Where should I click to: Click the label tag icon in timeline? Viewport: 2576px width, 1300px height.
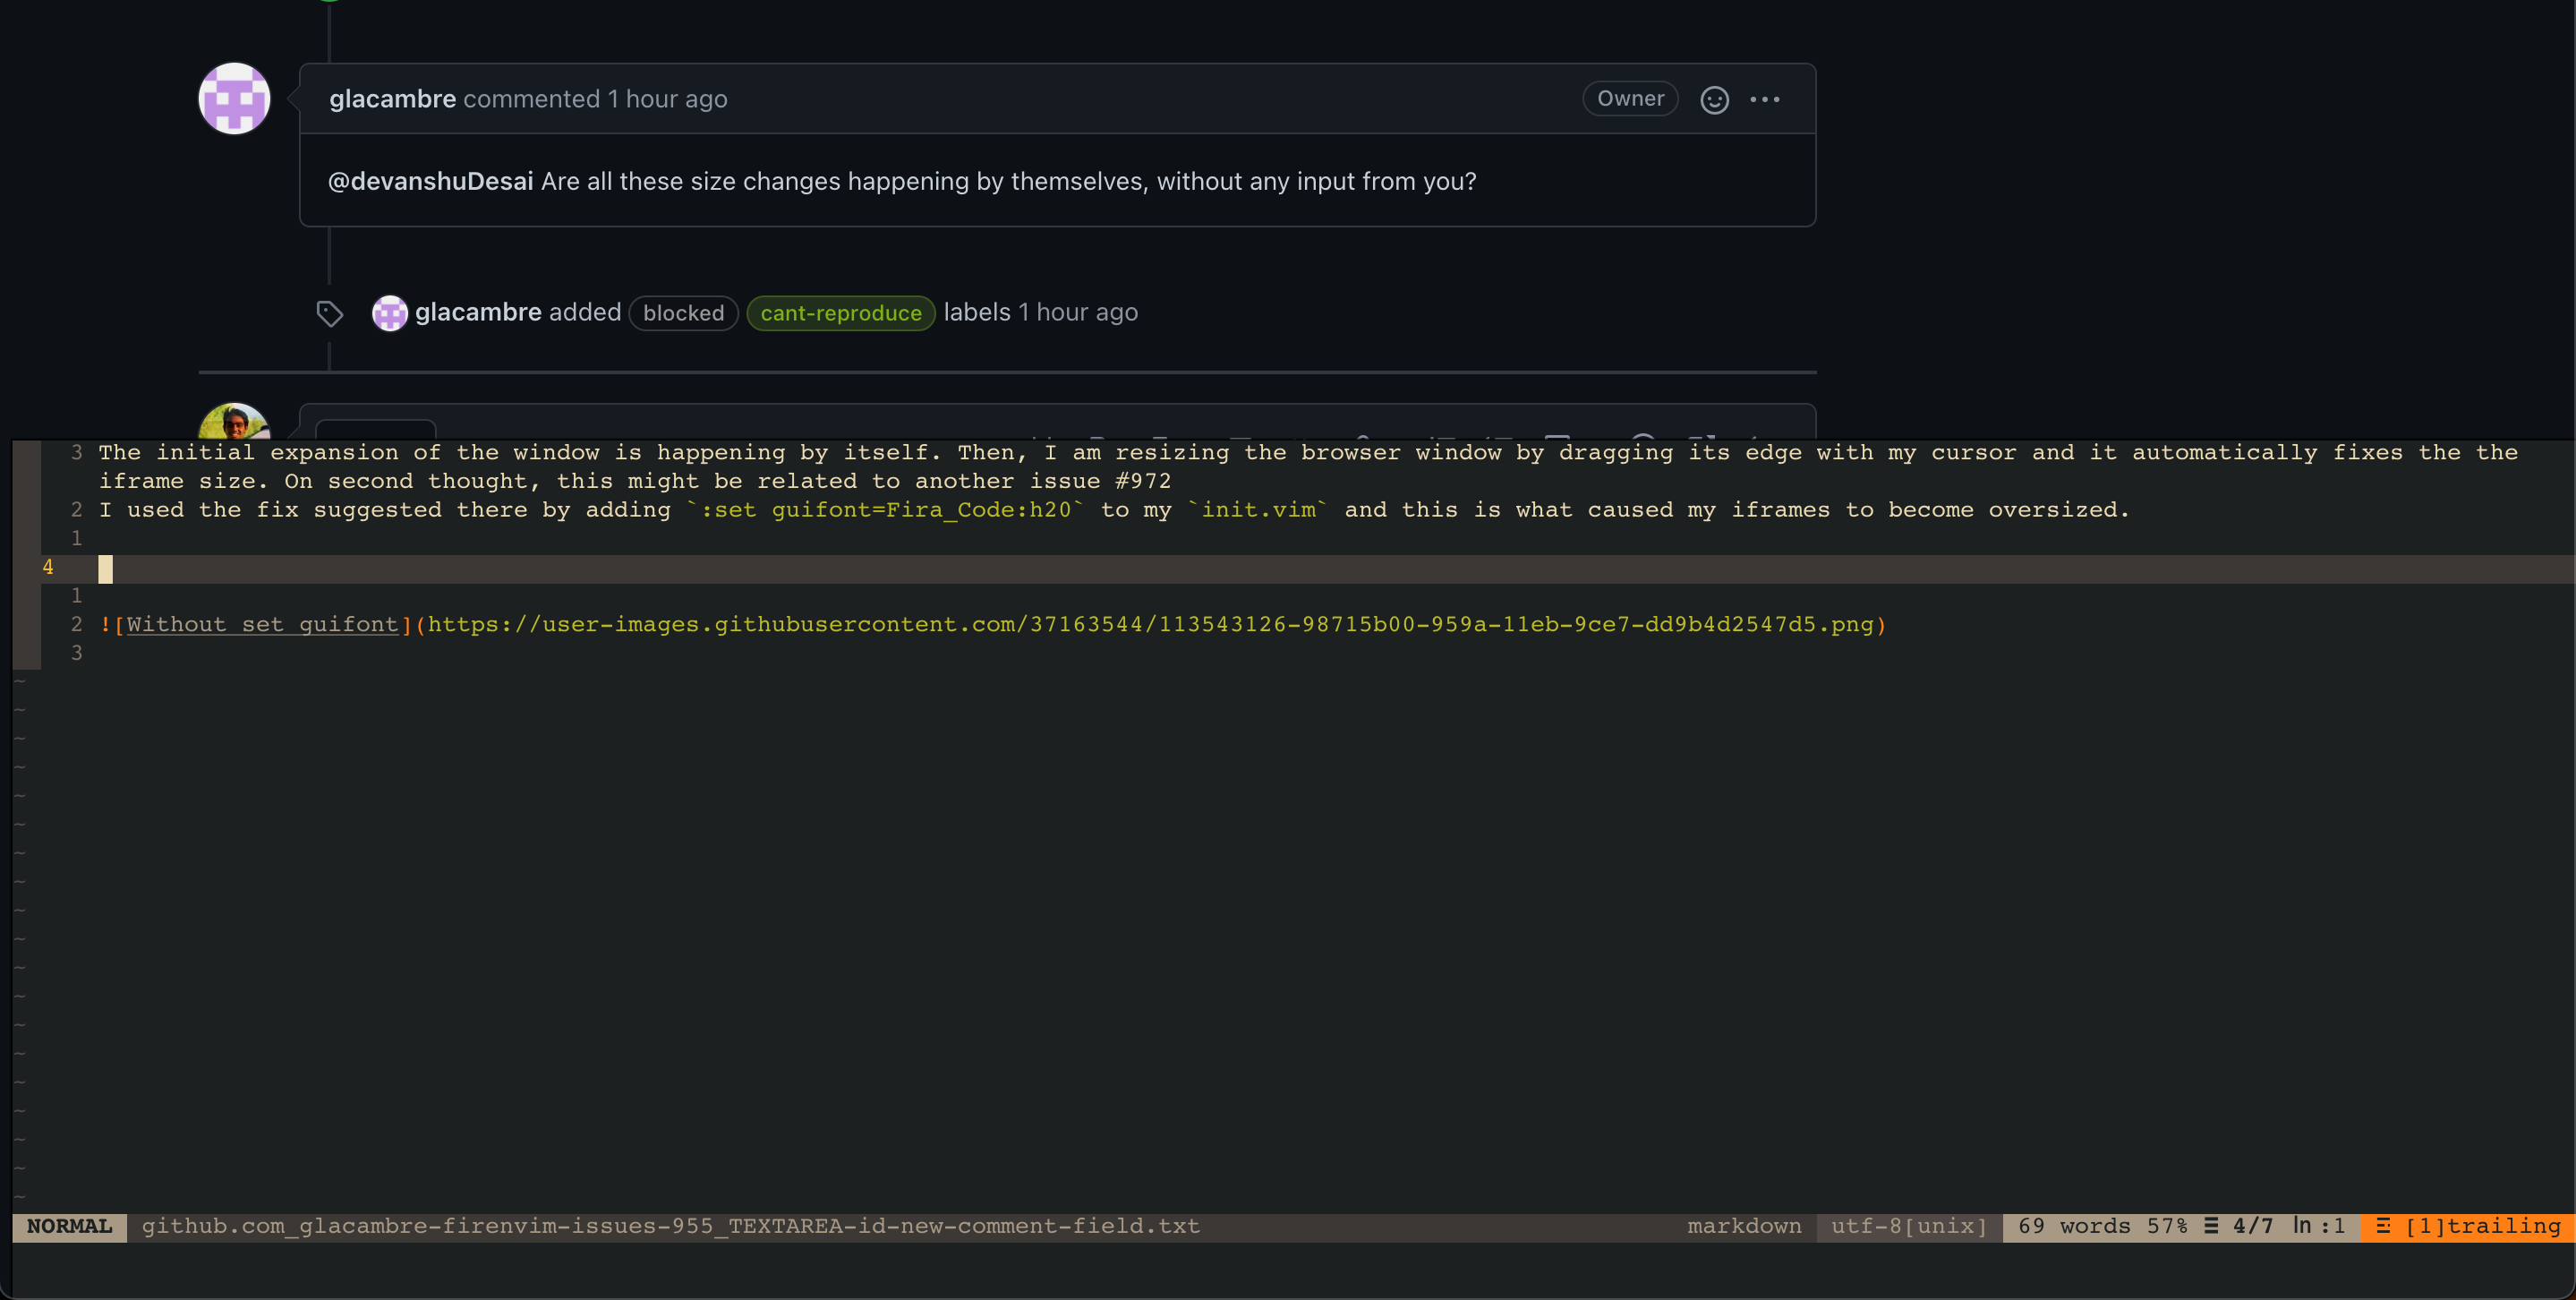point(329,314)
